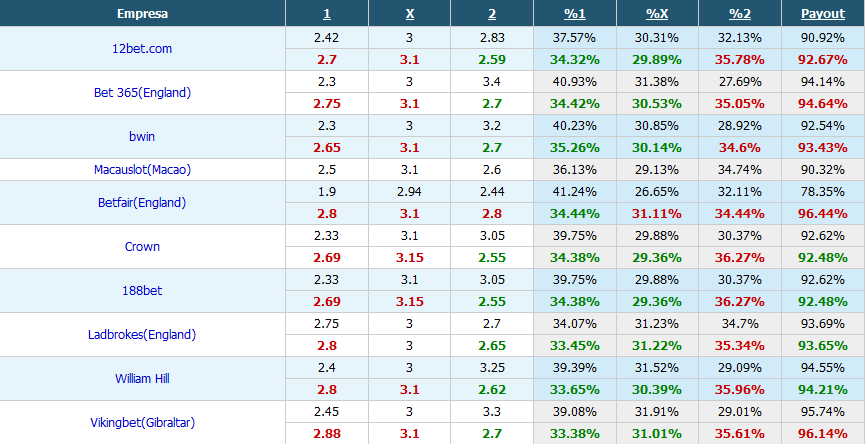Click the 37.57% cell in 12bet.com row

pyautogui.click(x=574, y=38)
